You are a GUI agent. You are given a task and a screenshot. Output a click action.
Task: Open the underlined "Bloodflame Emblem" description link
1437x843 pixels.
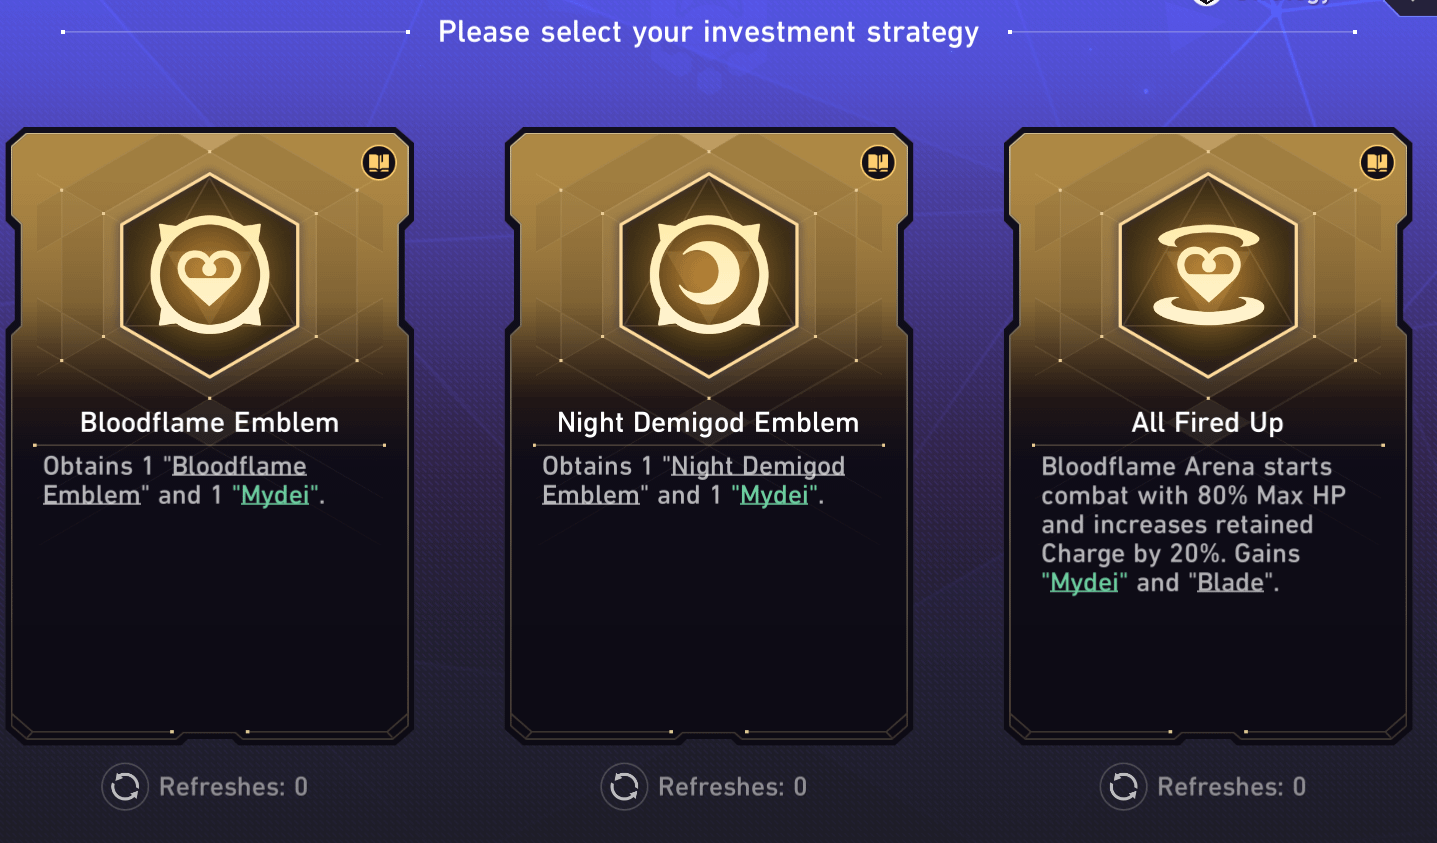pyautogui.click(x=239, y=467)
